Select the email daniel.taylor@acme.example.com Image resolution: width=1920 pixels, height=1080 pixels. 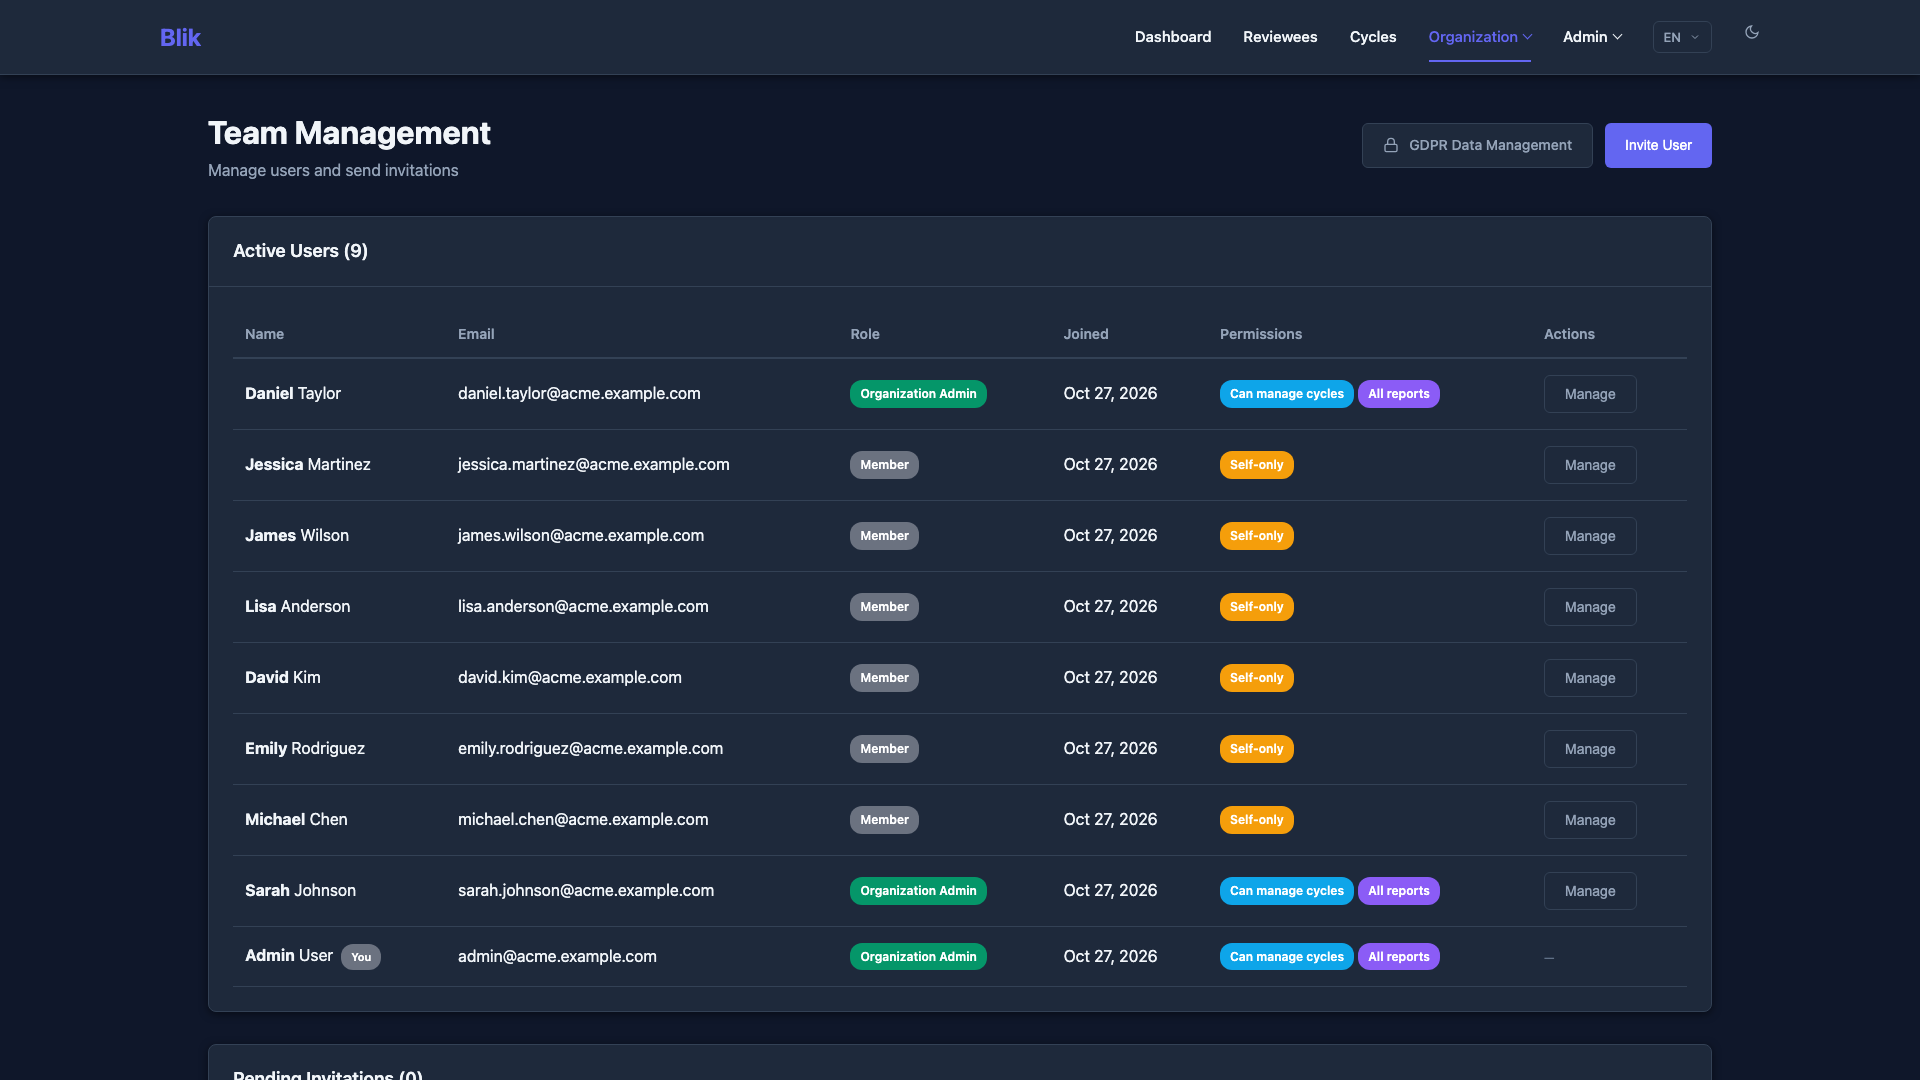coord(579,394)
